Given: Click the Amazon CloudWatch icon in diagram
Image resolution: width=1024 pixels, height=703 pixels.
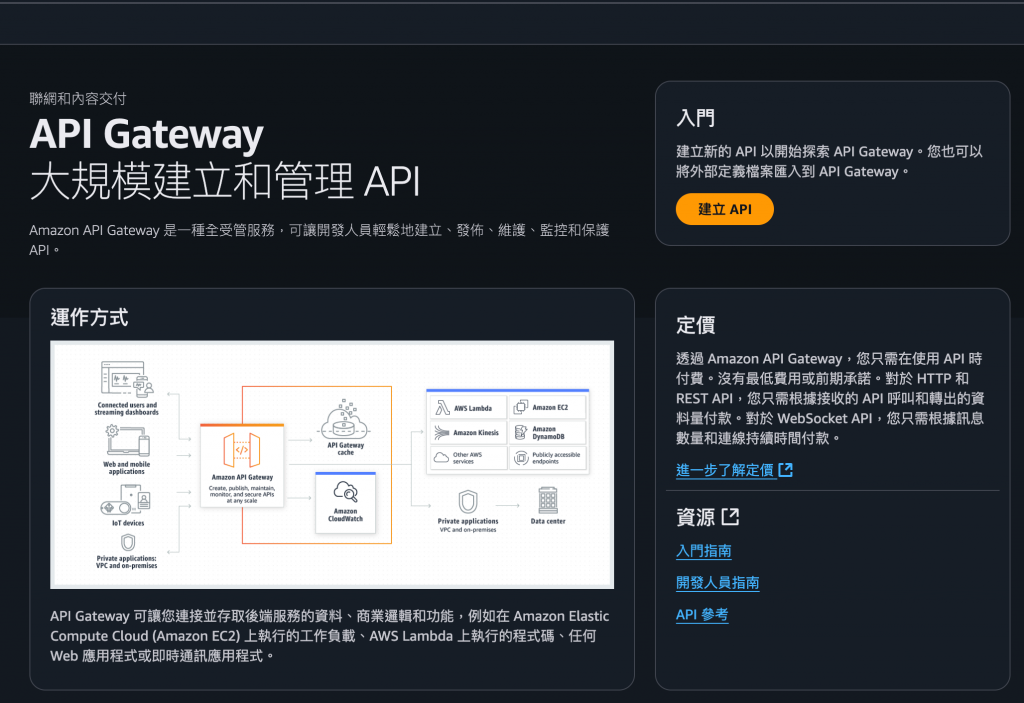Looking at the screenshot, I should (345, 492).
